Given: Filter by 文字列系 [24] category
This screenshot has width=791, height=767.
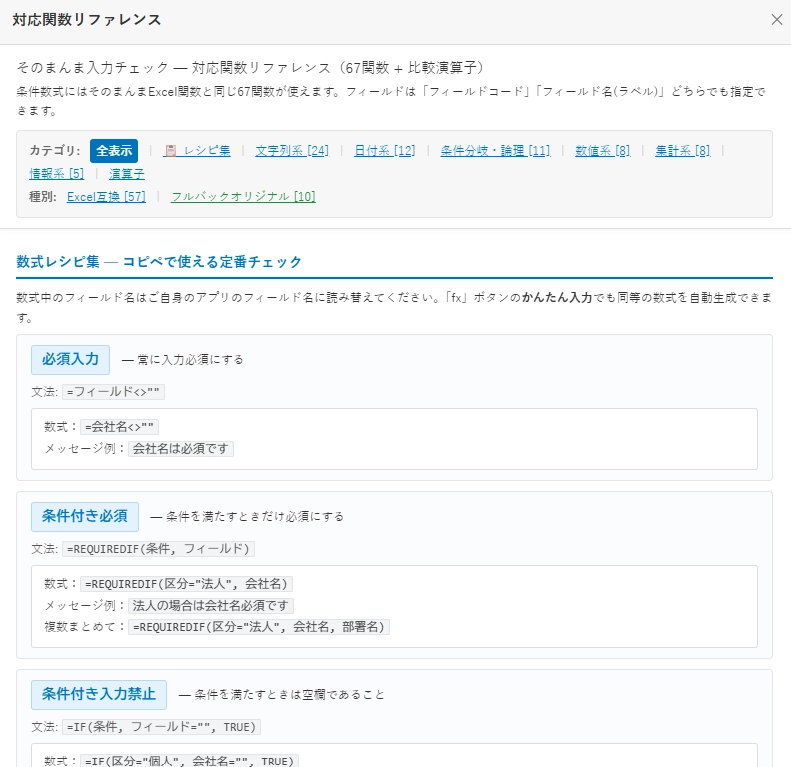Looking at the screenshot, I should pyautogui.click(x=292, y=150).
